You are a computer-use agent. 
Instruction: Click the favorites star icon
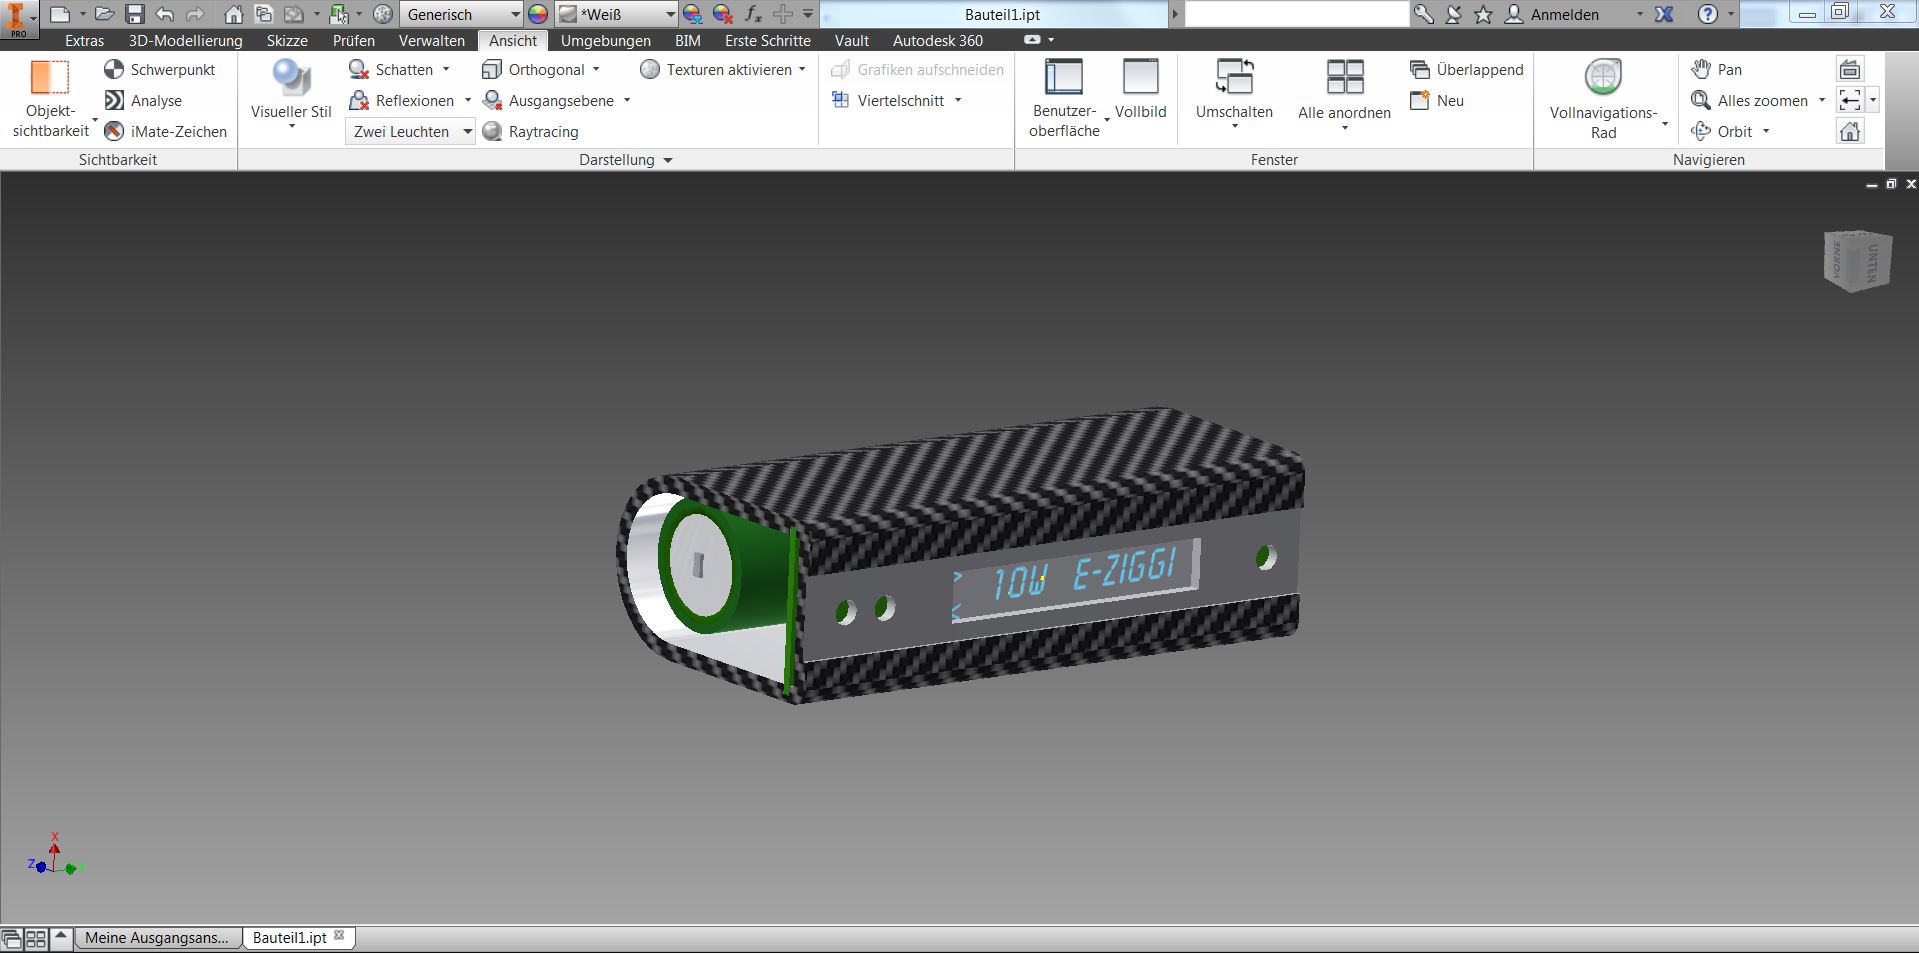click(1483, 14)
